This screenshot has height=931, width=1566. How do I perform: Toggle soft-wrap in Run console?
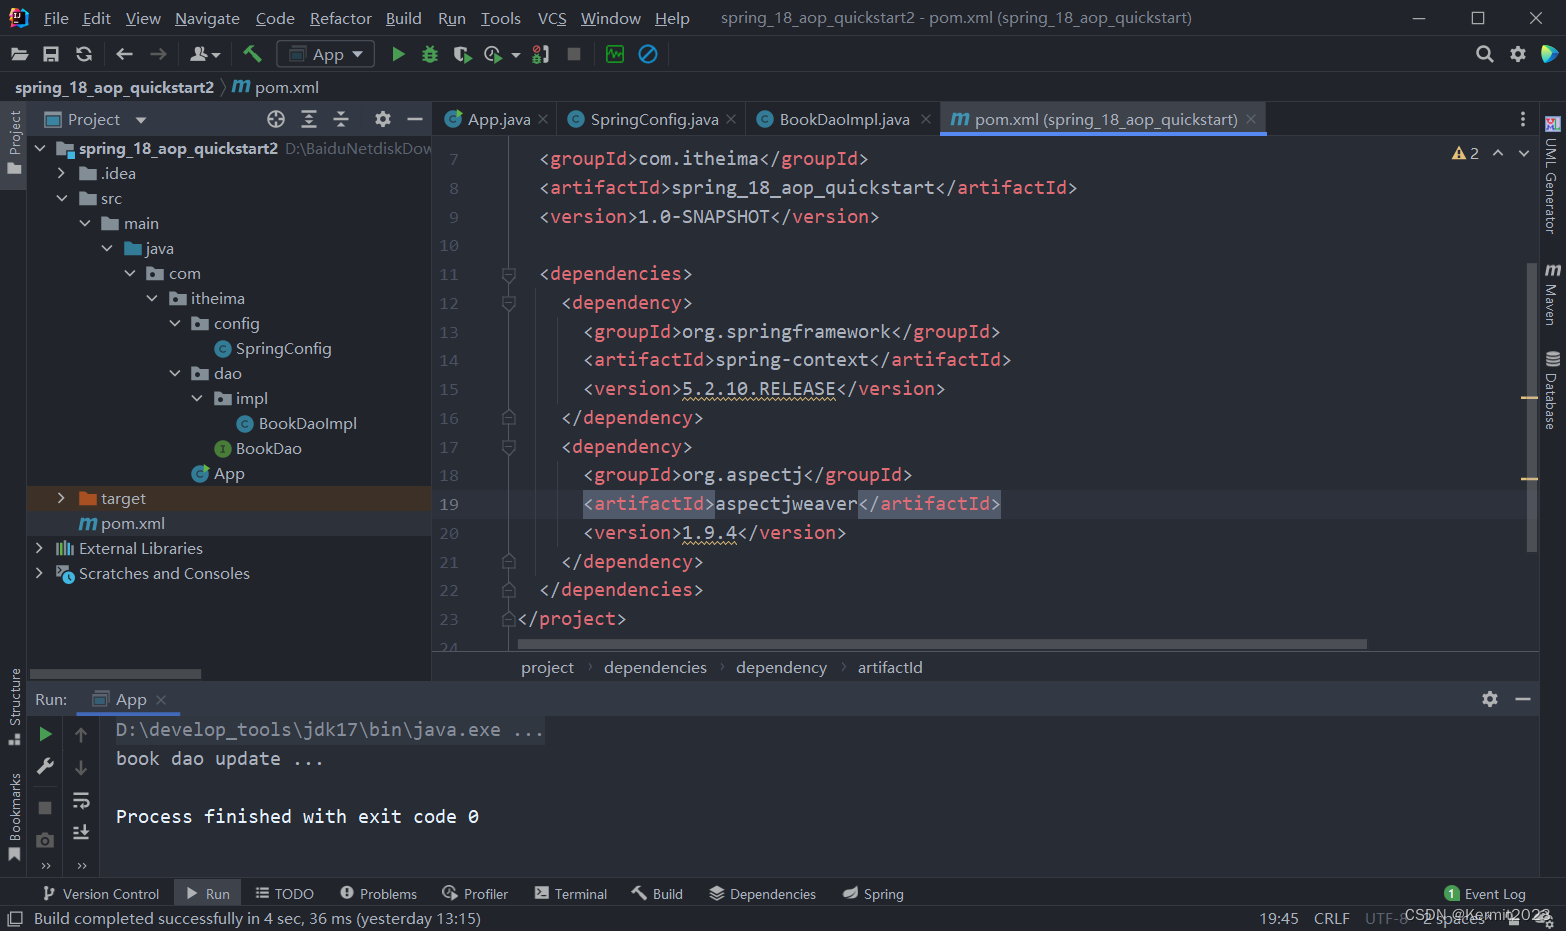81,800
